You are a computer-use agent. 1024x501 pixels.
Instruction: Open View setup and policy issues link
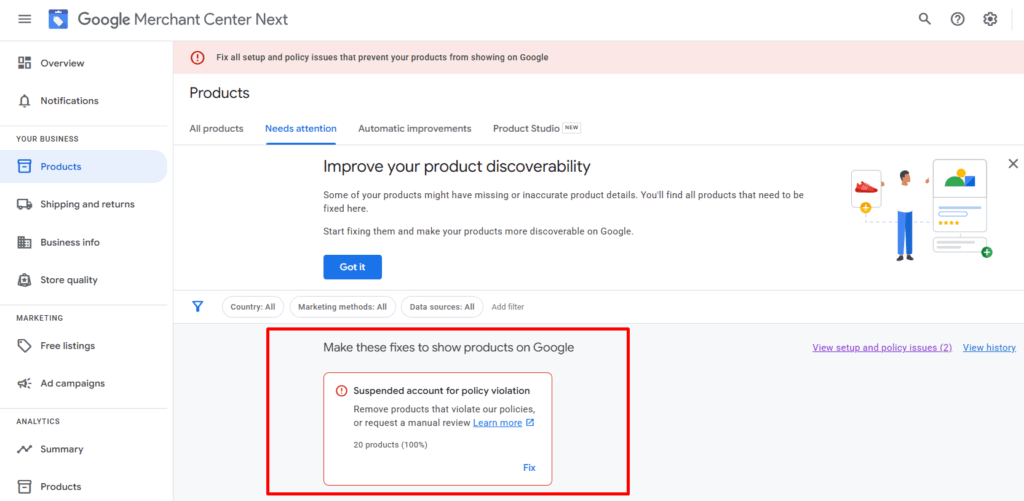pyautogui.click(x=882, y=348)
